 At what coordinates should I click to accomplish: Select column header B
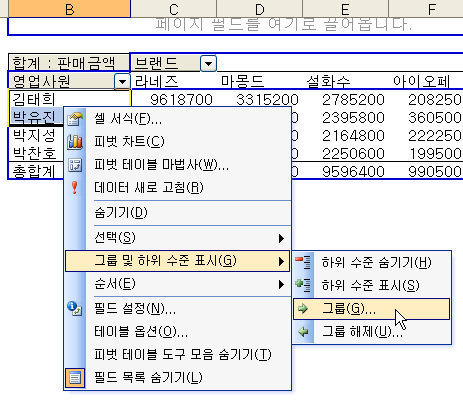coord(69,9)
